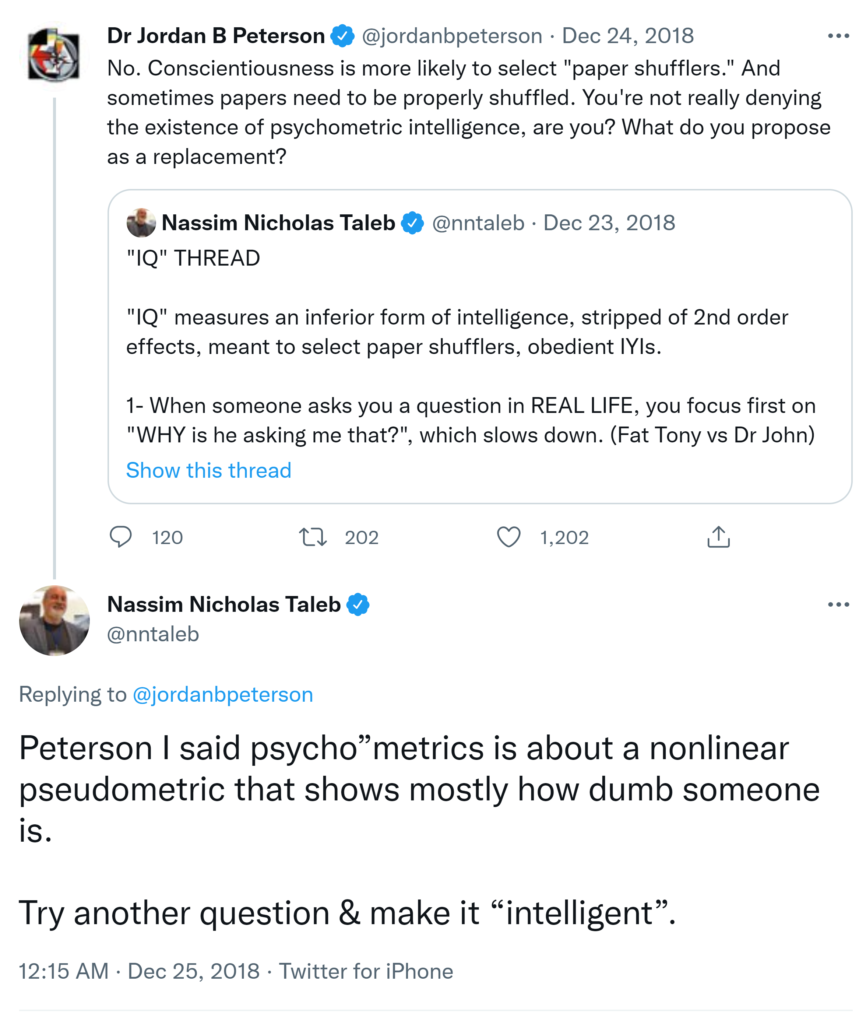Click the @nntaleb handle under reply name

[x=153, y=633]
